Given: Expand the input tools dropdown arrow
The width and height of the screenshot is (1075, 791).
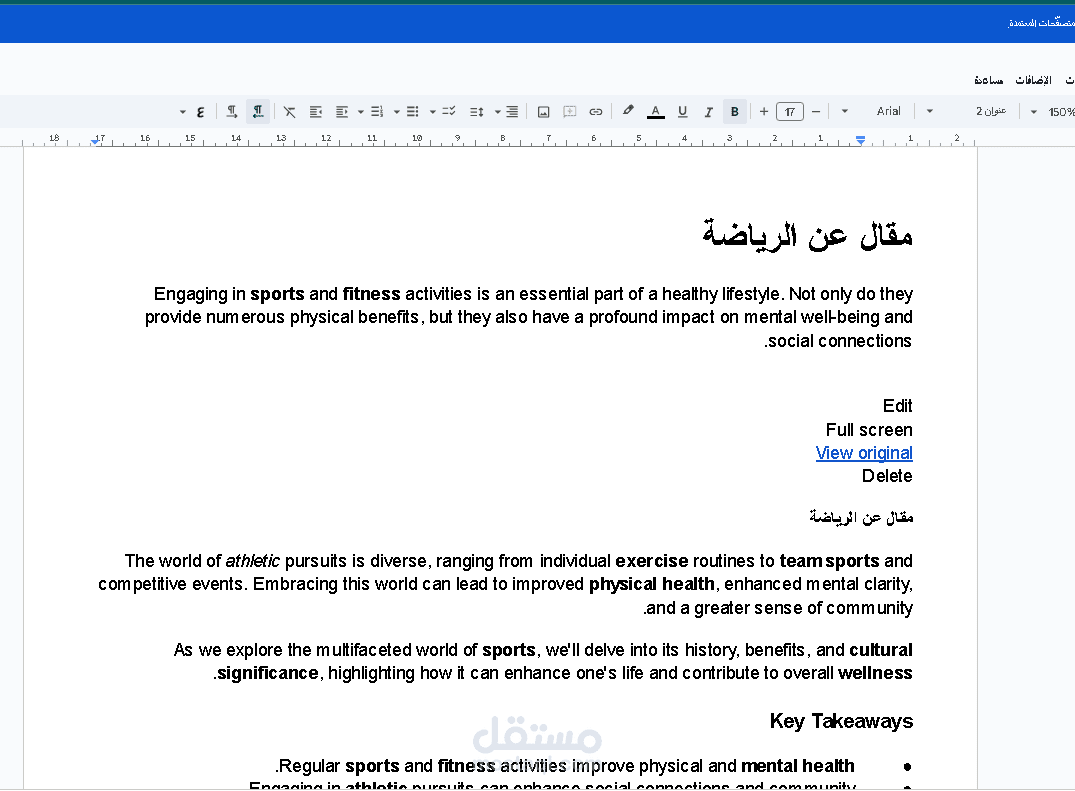Looking at the screenshot, I should tap(182, 112).
